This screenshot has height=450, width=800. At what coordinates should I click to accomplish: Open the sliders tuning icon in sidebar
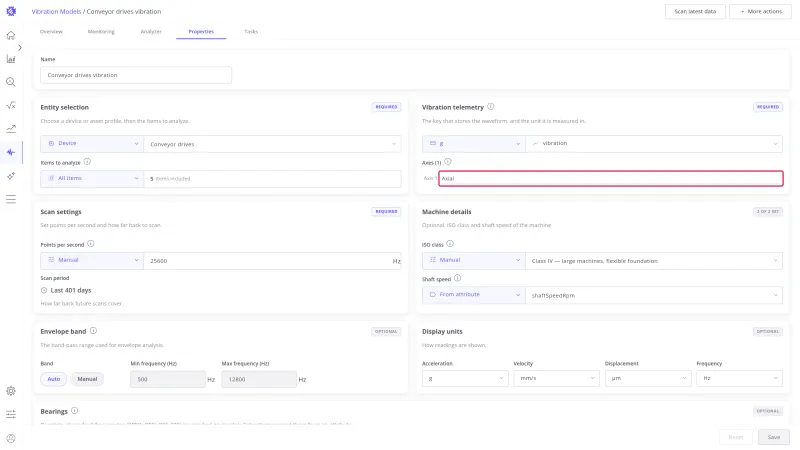tap(11, 414)
